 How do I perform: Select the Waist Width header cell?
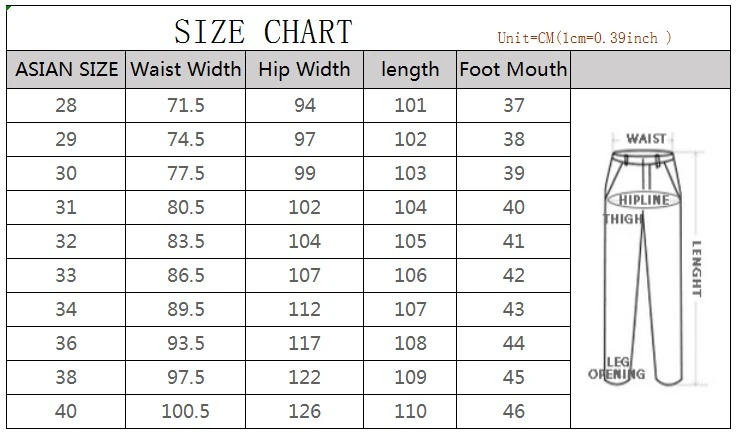pyautogui.click(x=186, y=70)
